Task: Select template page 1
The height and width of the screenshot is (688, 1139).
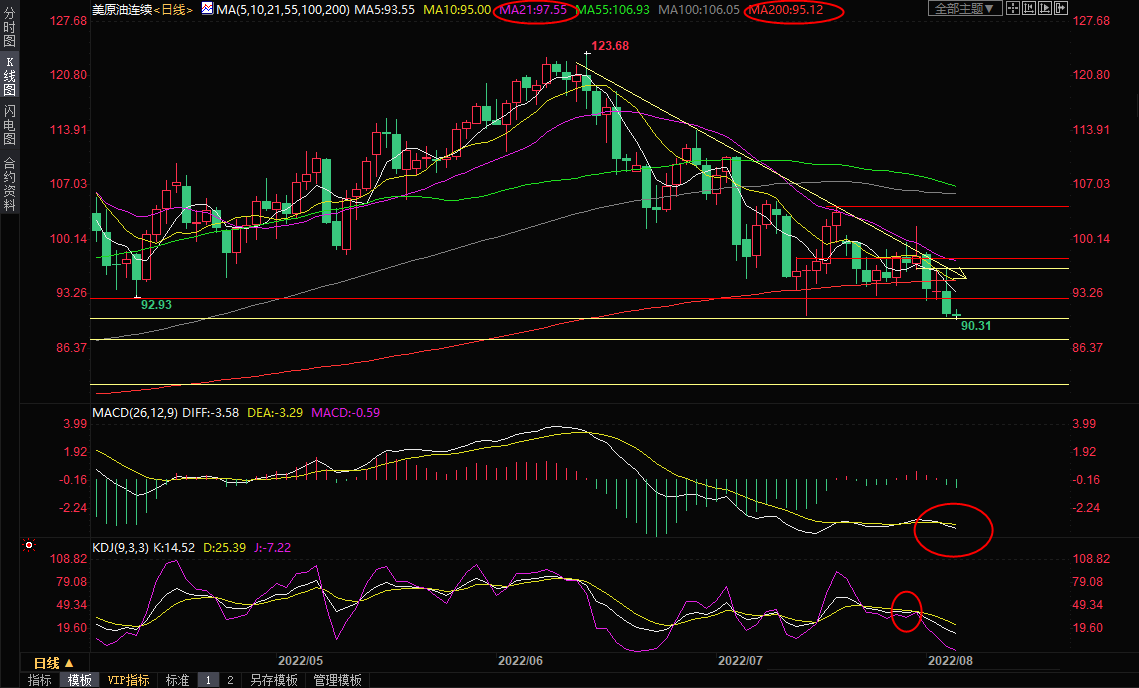Action: tap(208, 680)
